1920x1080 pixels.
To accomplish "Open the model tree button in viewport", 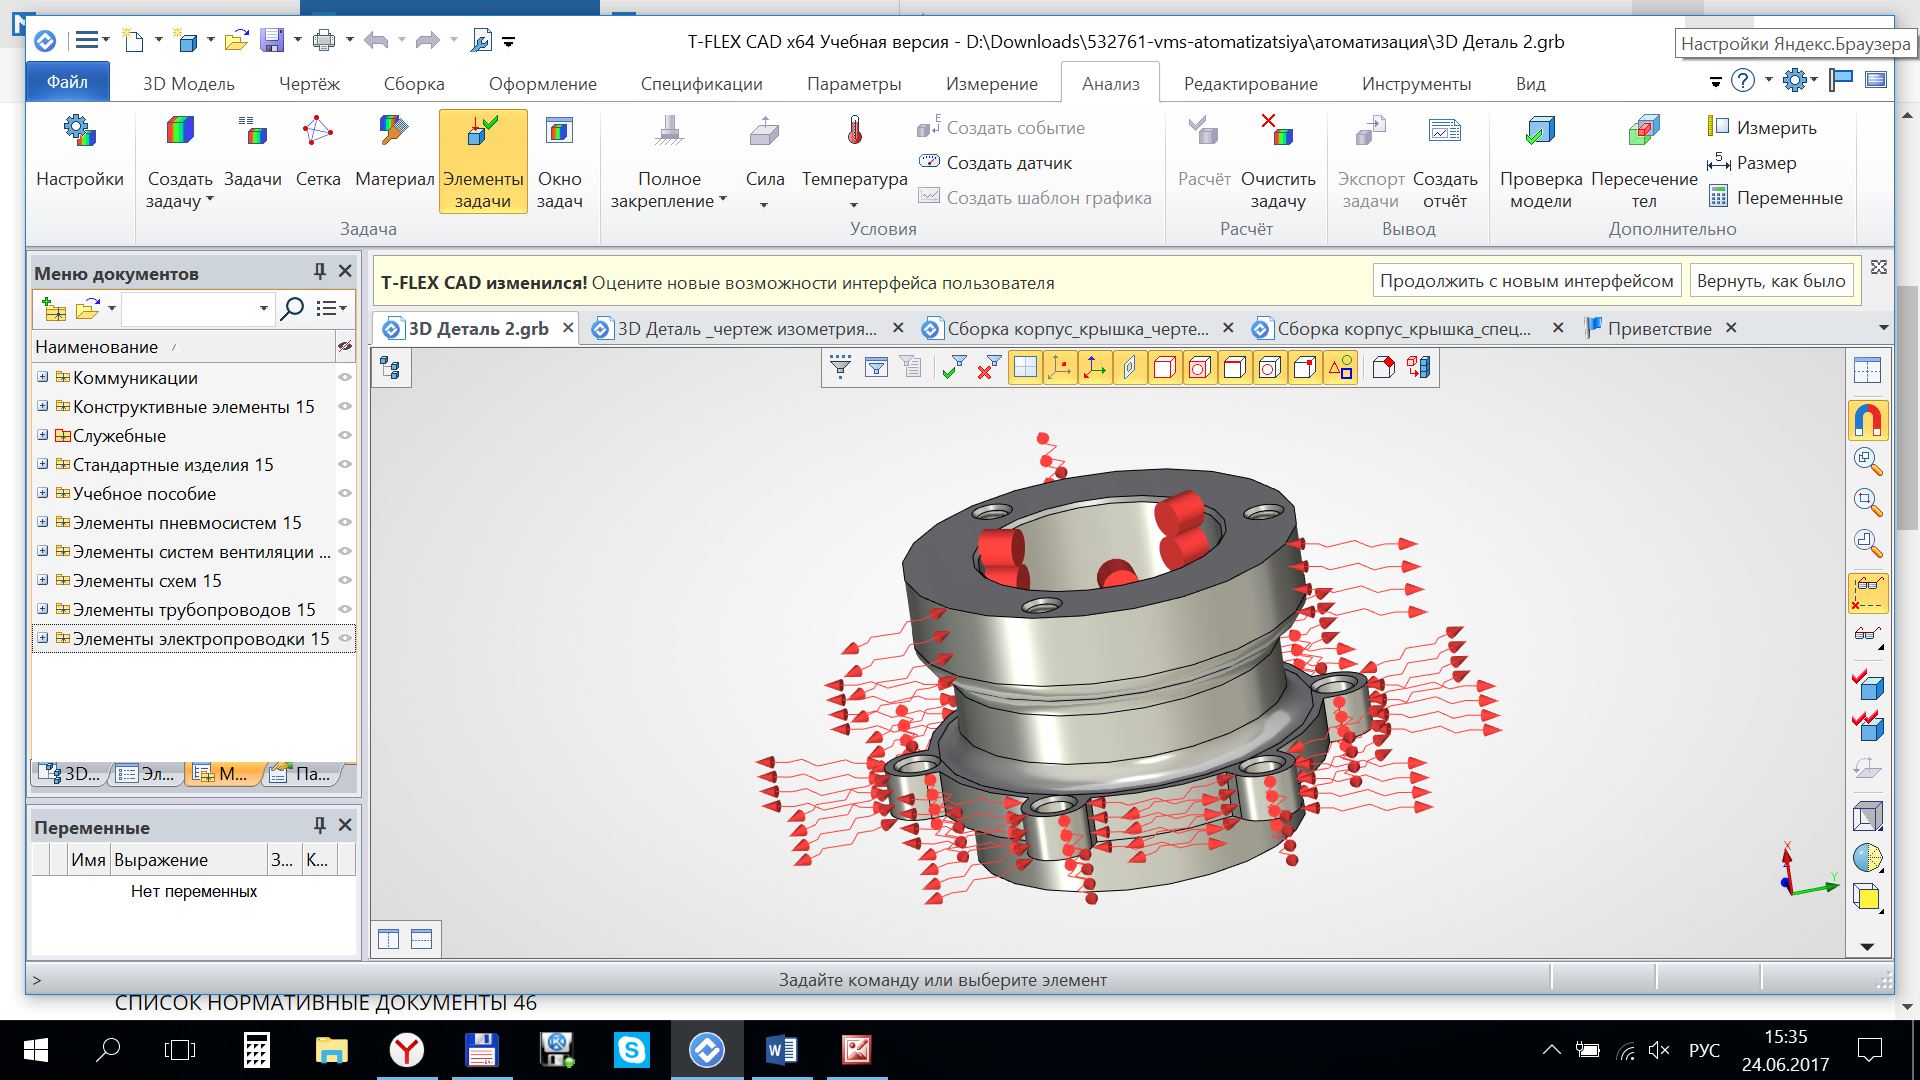I will (390, 368).
